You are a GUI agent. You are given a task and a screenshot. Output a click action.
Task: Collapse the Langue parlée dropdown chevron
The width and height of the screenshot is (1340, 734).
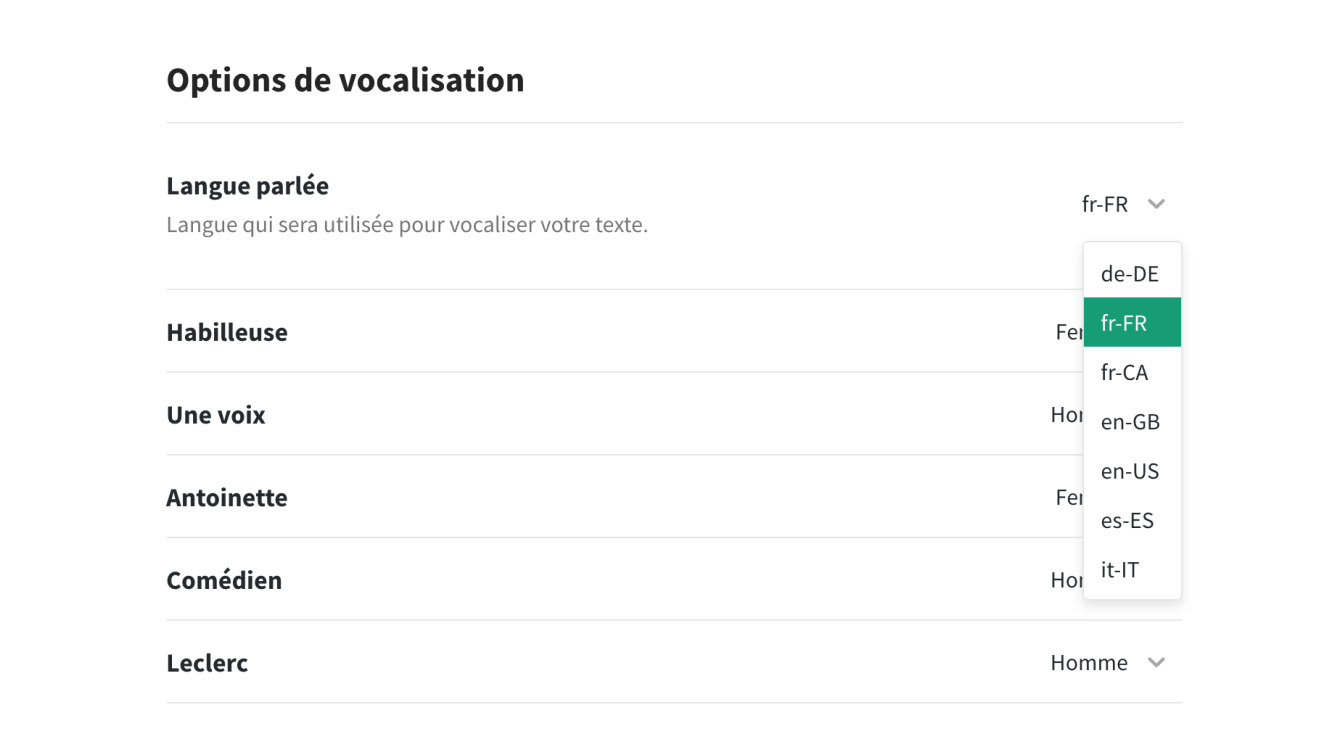(1157, 203)
